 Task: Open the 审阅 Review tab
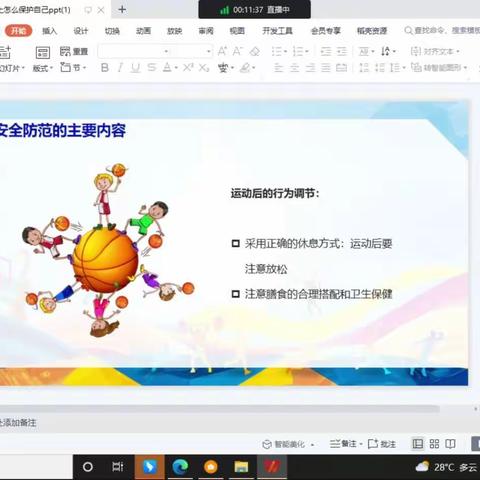[206, 31]
